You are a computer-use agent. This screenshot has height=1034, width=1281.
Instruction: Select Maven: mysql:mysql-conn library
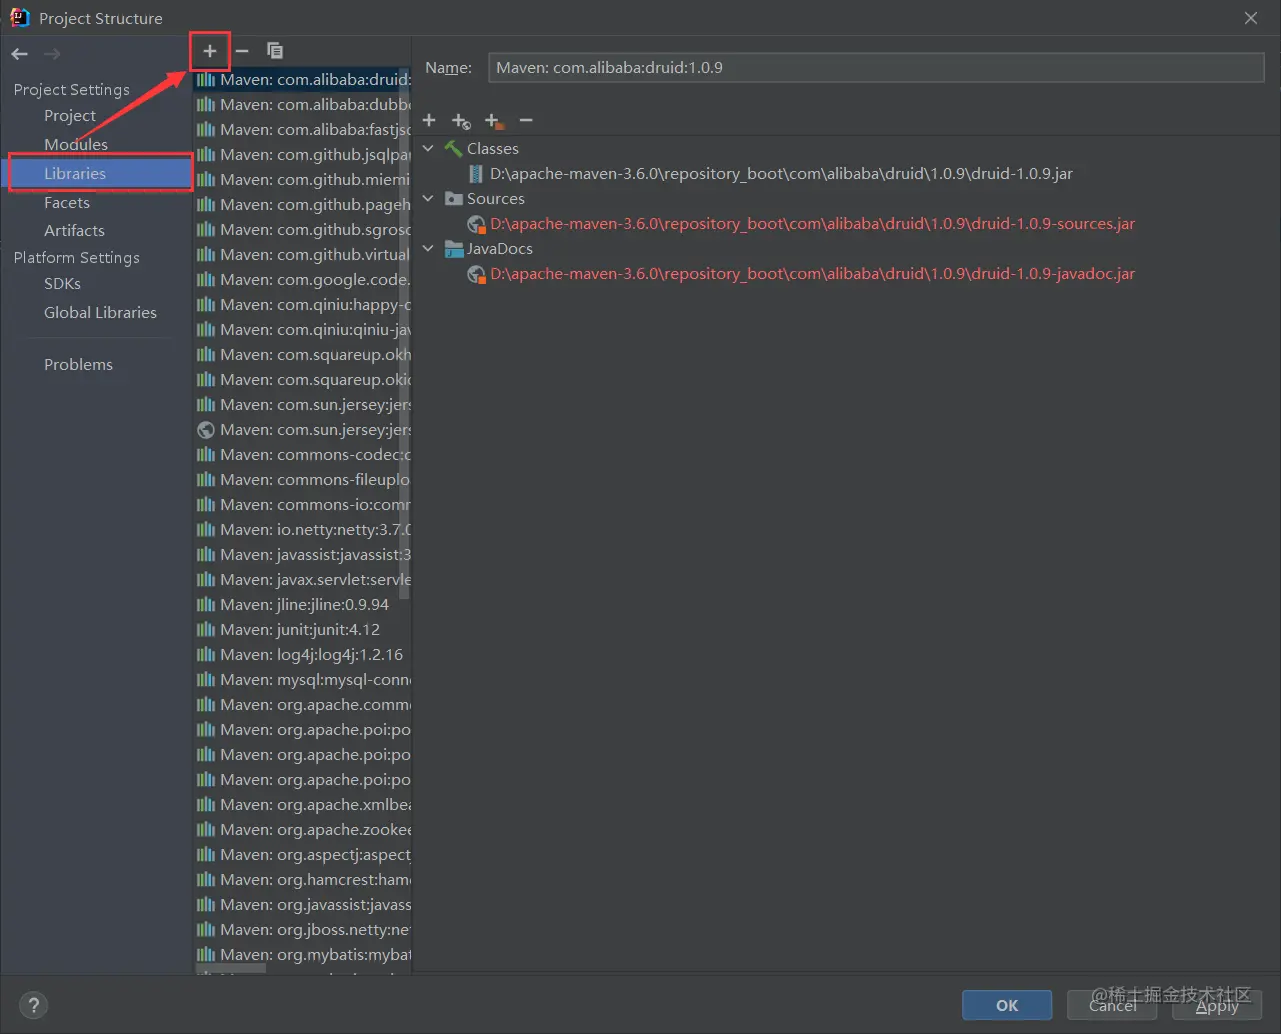point(302,679)
